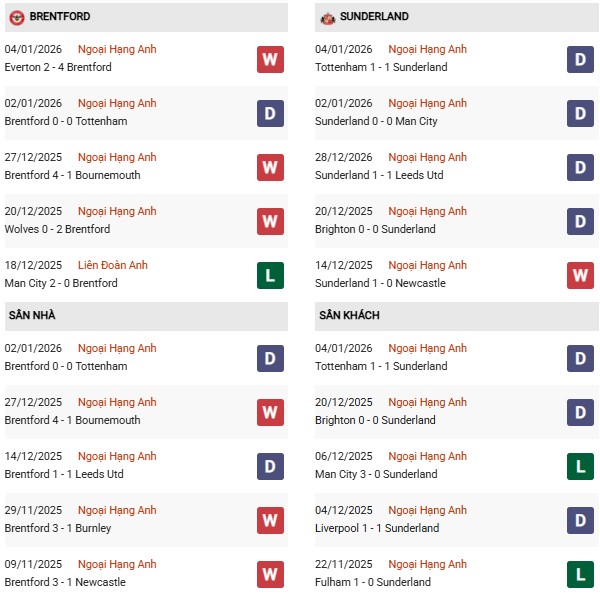Viewport: 600px width, 593px height.
Task: Click D badge beside Brentford 1 - 1 Leeds Utd
Action: pos(270,466)
